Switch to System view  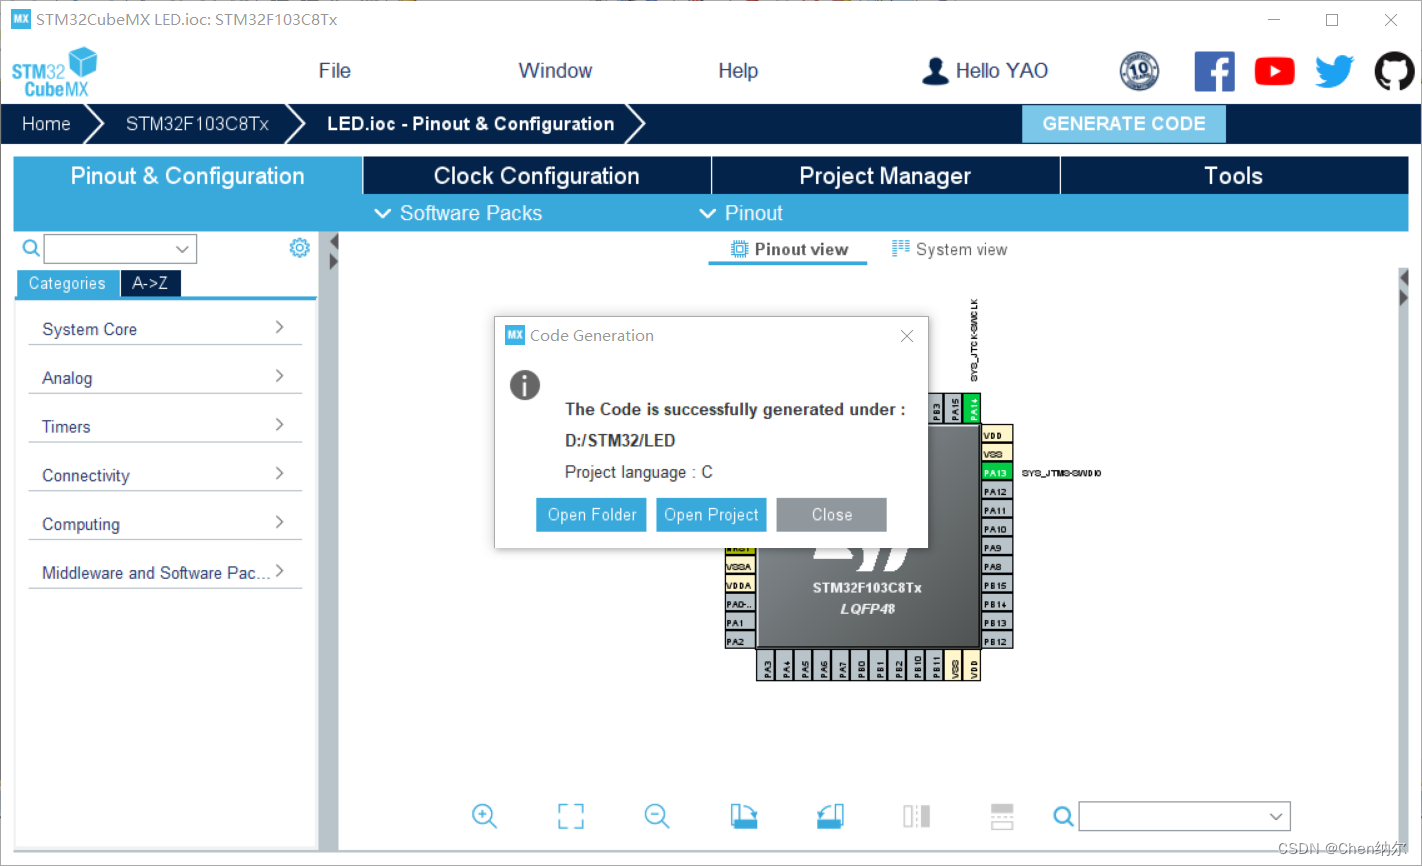pyautogui.click(x=950, y=249)
